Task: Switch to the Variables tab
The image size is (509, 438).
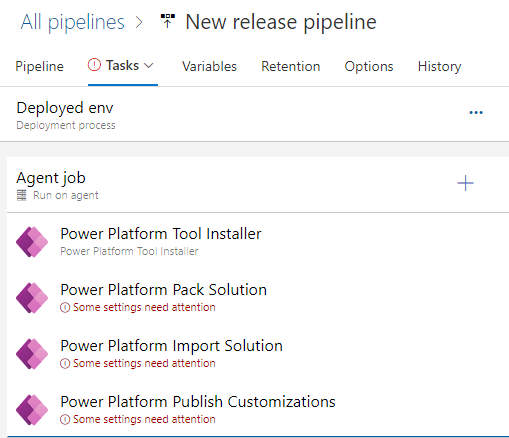Action: click(209, 66)
